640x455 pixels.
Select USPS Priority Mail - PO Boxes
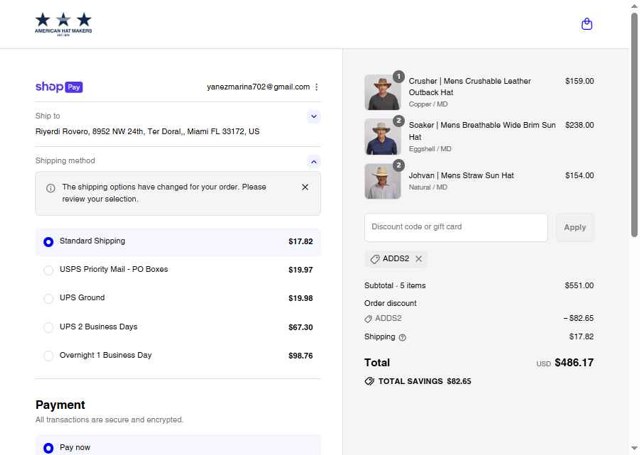coord(178,270)
